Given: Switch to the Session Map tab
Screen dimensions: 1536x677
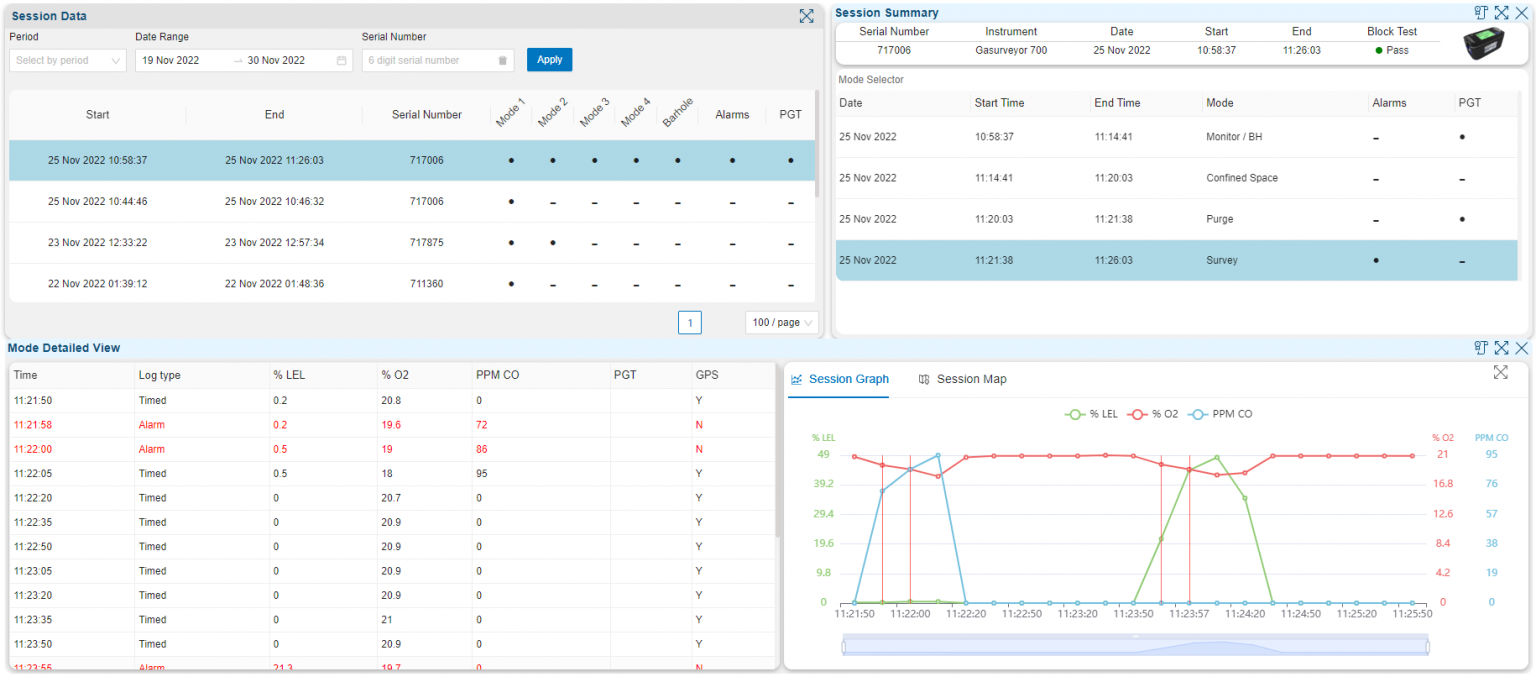Looking at the screenshot, I should [x=971, y=379].
